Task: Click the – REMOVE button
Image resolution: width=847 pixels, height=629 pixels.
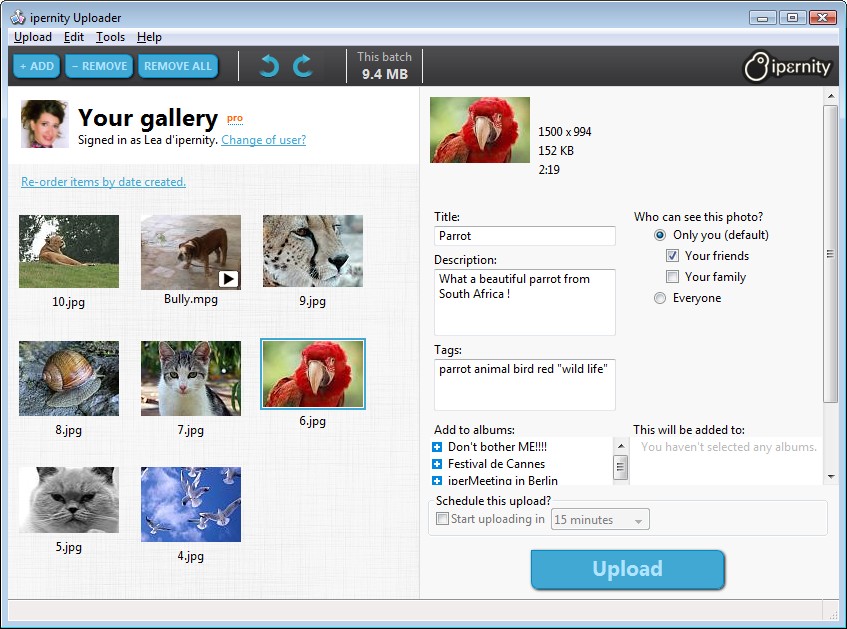Action: [99, 66]
